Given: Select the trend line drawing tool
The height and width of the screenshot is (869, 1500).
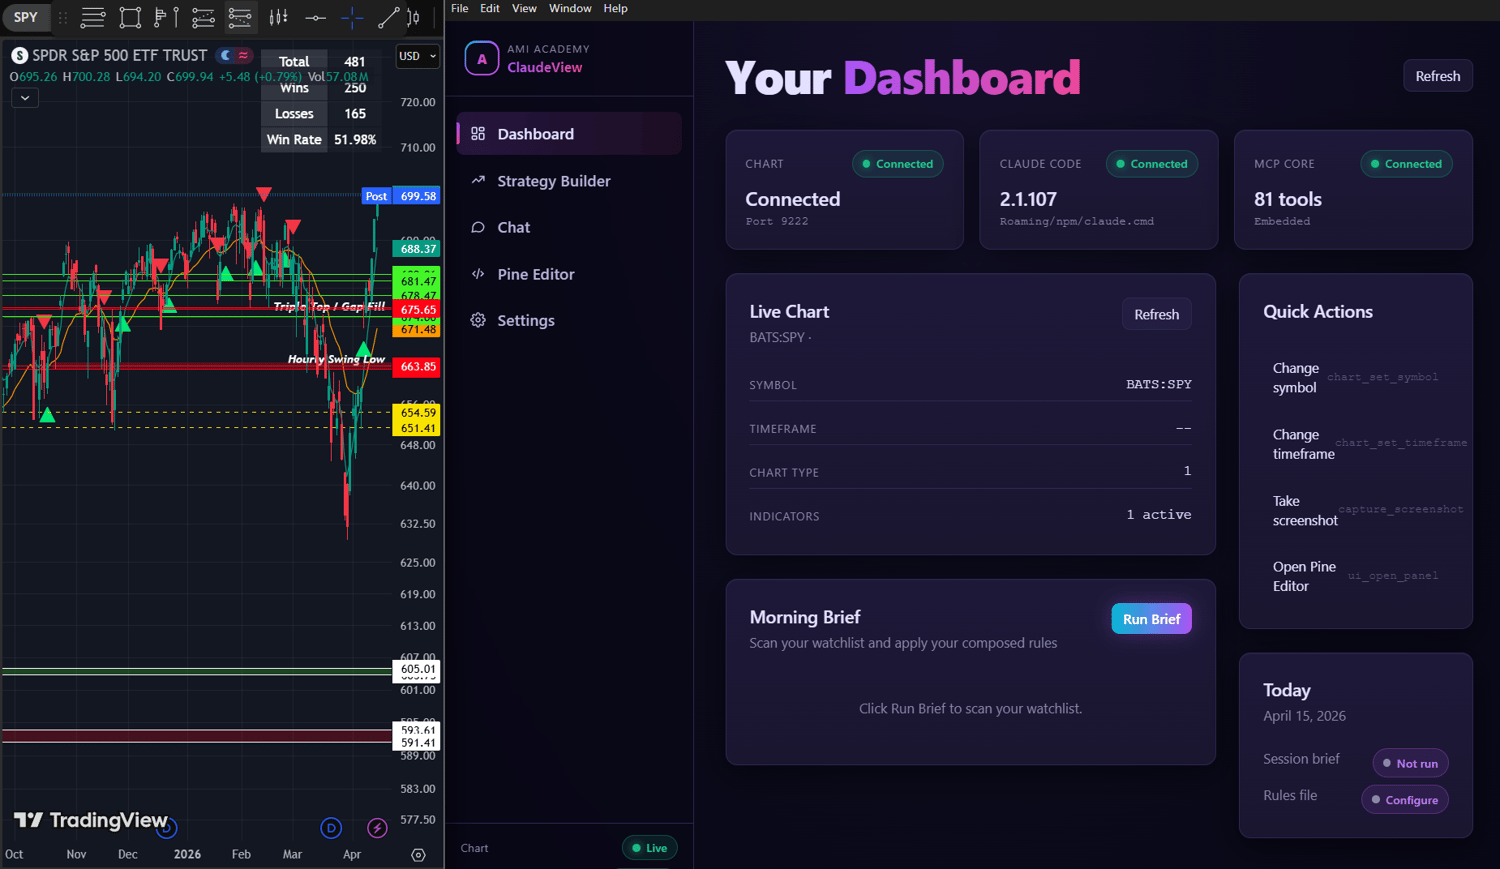Looking at the screenshot, I should [x=389, y=17].
